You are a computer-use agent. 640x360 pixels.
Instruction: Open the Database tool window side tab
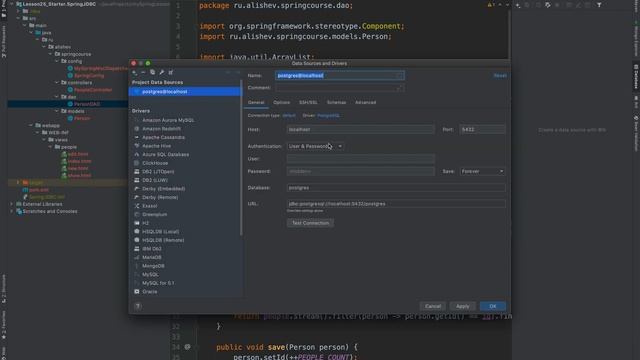[636, 77]
